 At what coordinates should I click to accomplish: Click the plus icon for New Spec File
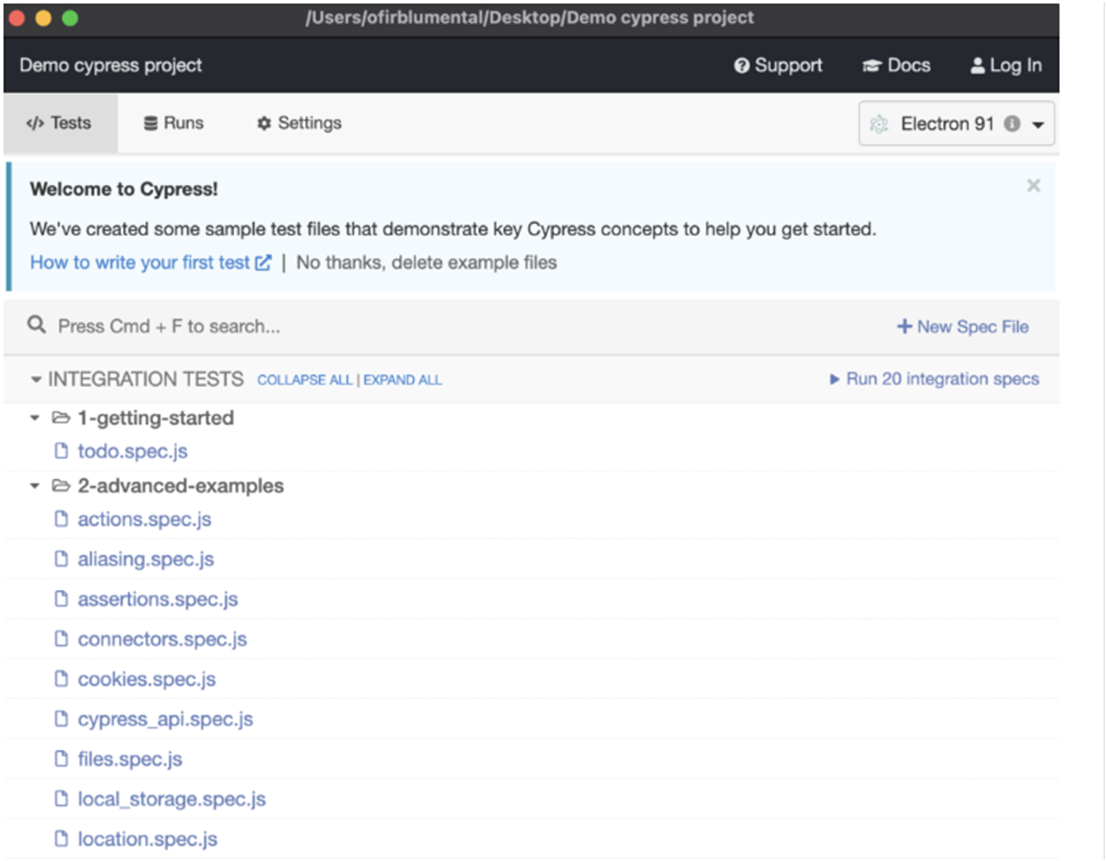tap(904, 326)
